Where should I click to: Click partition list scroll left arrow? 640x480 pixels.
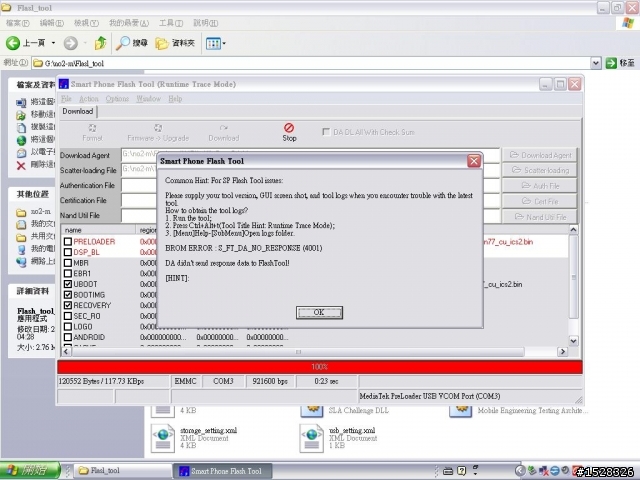pos(67,351)
